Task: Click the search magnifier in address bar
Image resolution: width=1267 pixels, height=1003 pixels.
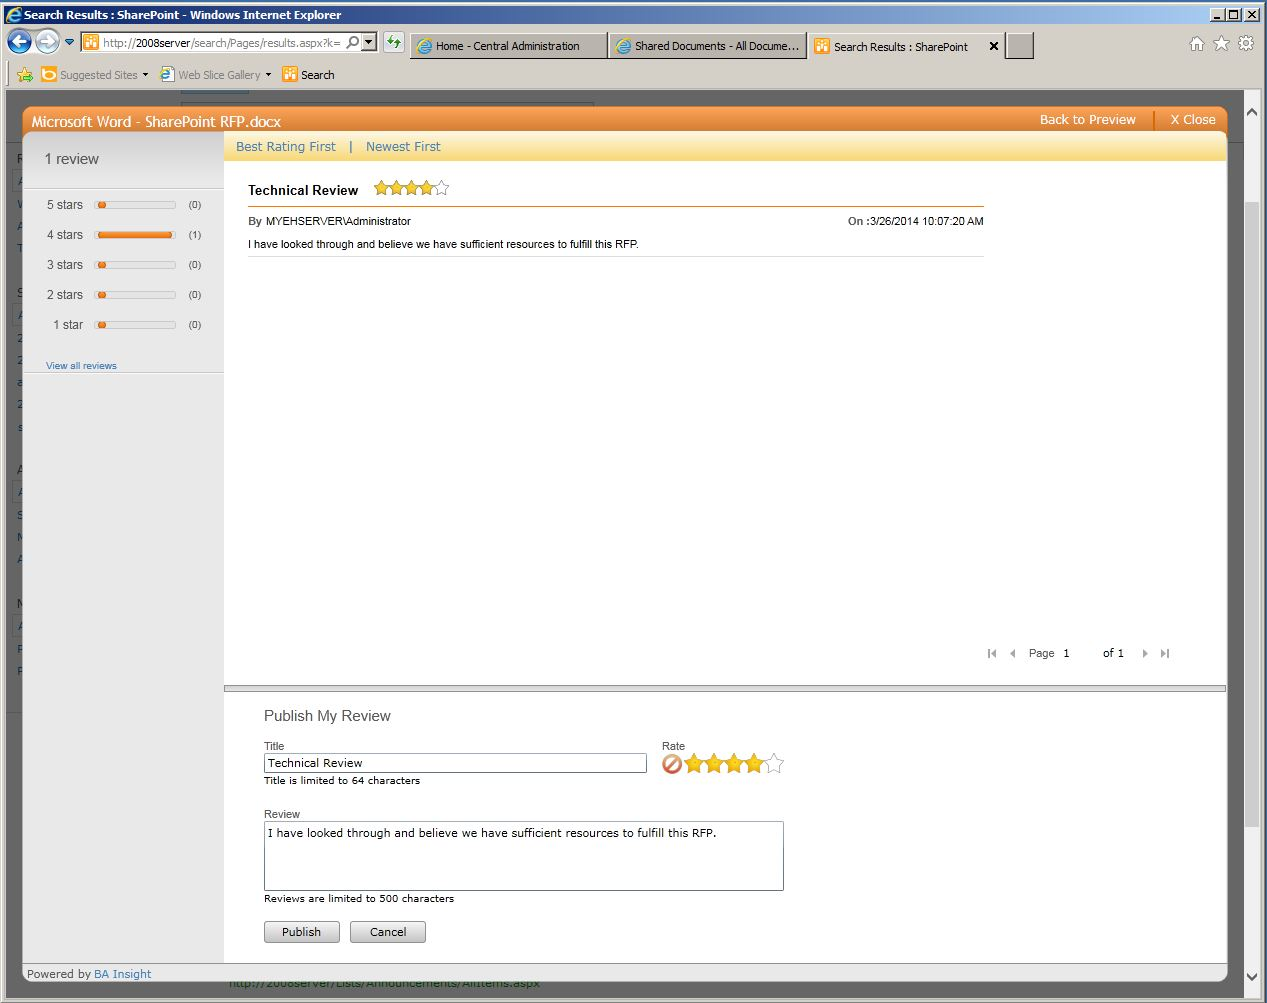Action: 352,43
